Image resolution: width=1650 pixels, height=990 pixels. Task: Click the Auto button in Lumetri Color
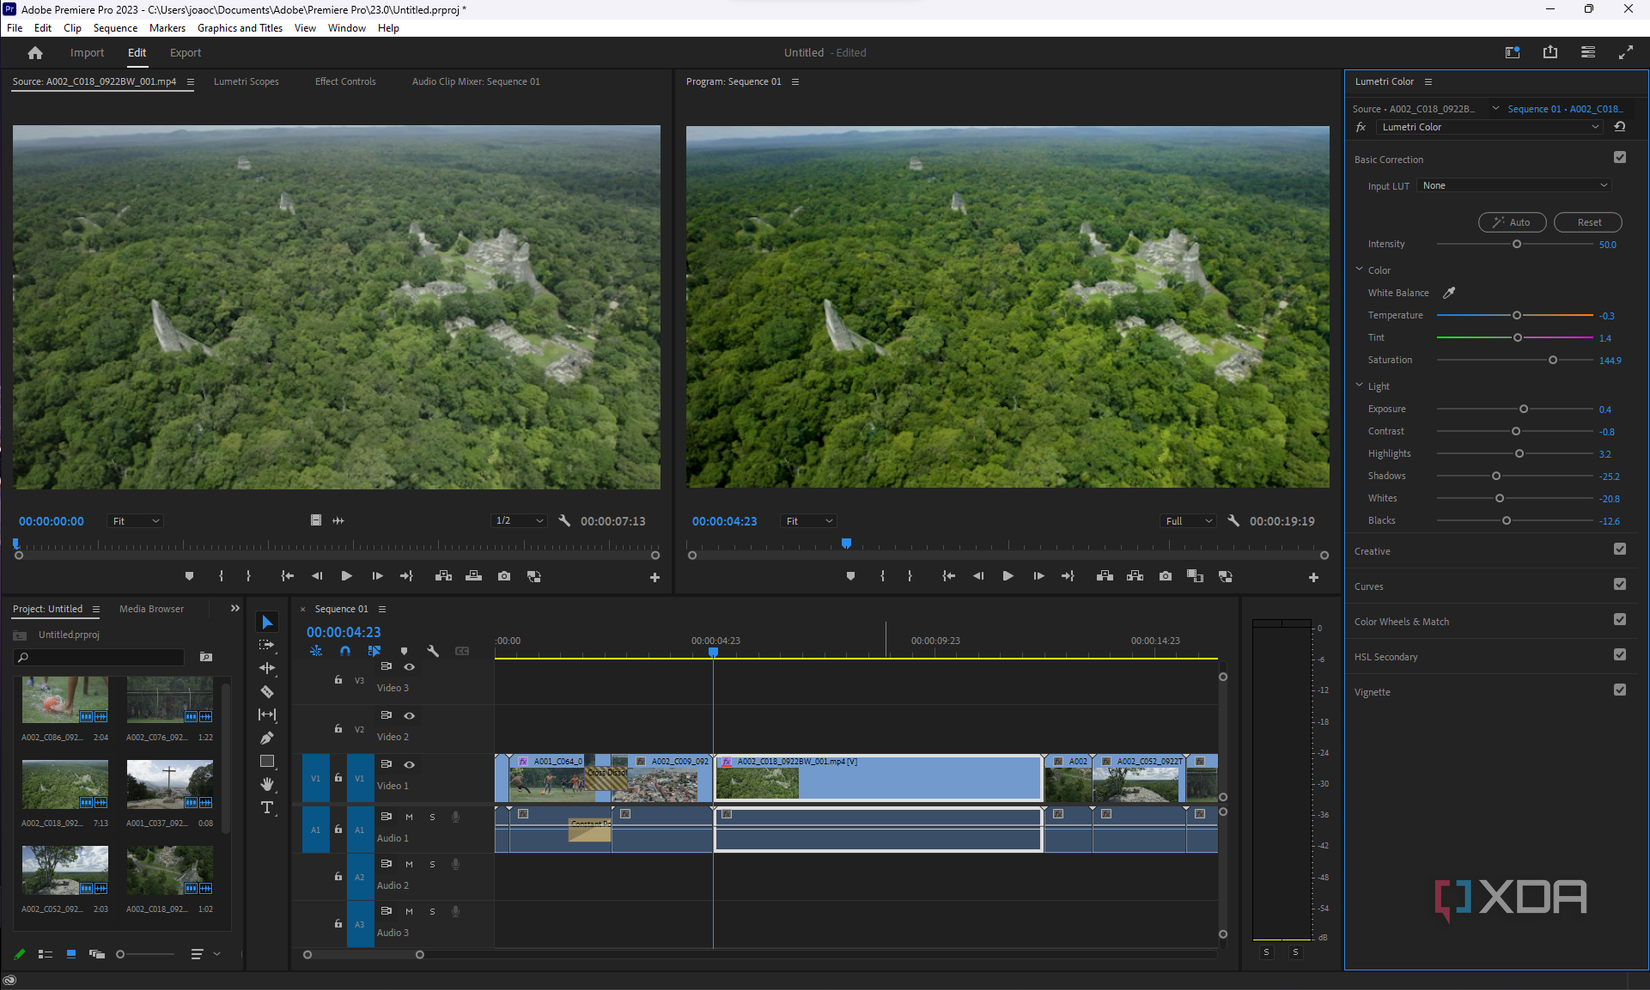tap(1511, 222)
